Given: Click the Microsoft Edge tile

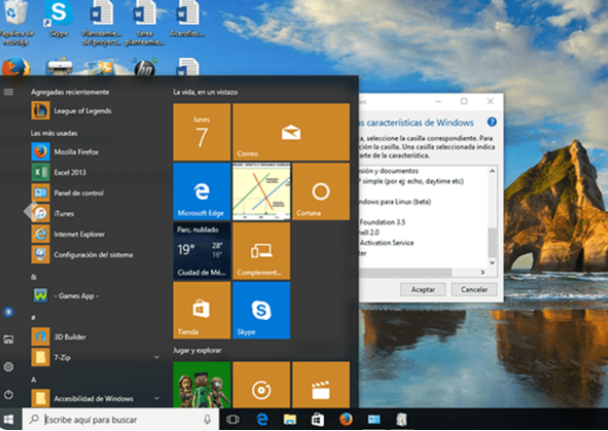Looking at the screenshot, I should [201, 191].
